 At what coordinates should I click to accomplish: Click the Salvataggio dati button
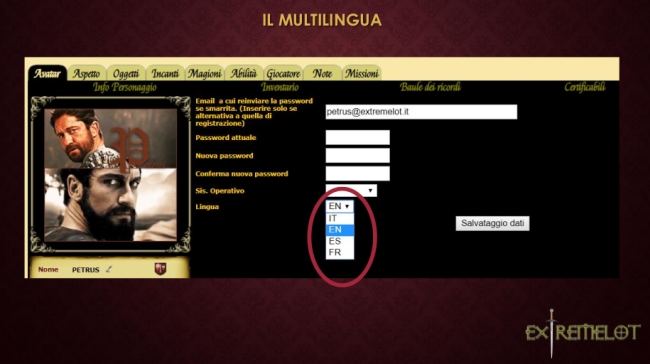click(x=492, y=223)
